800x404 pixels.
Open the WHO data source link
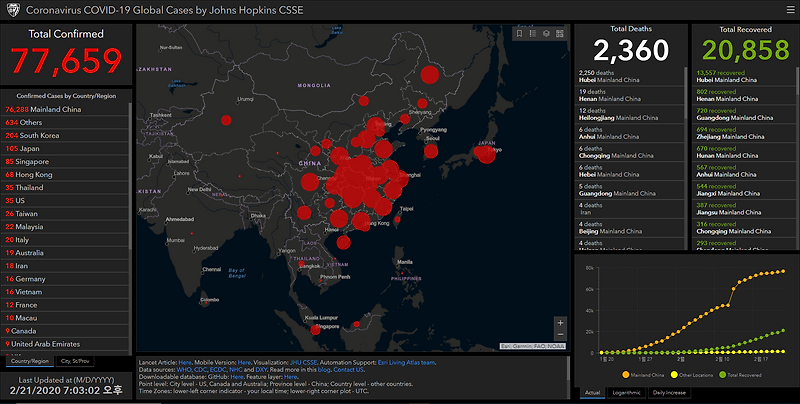coord(183,370)
